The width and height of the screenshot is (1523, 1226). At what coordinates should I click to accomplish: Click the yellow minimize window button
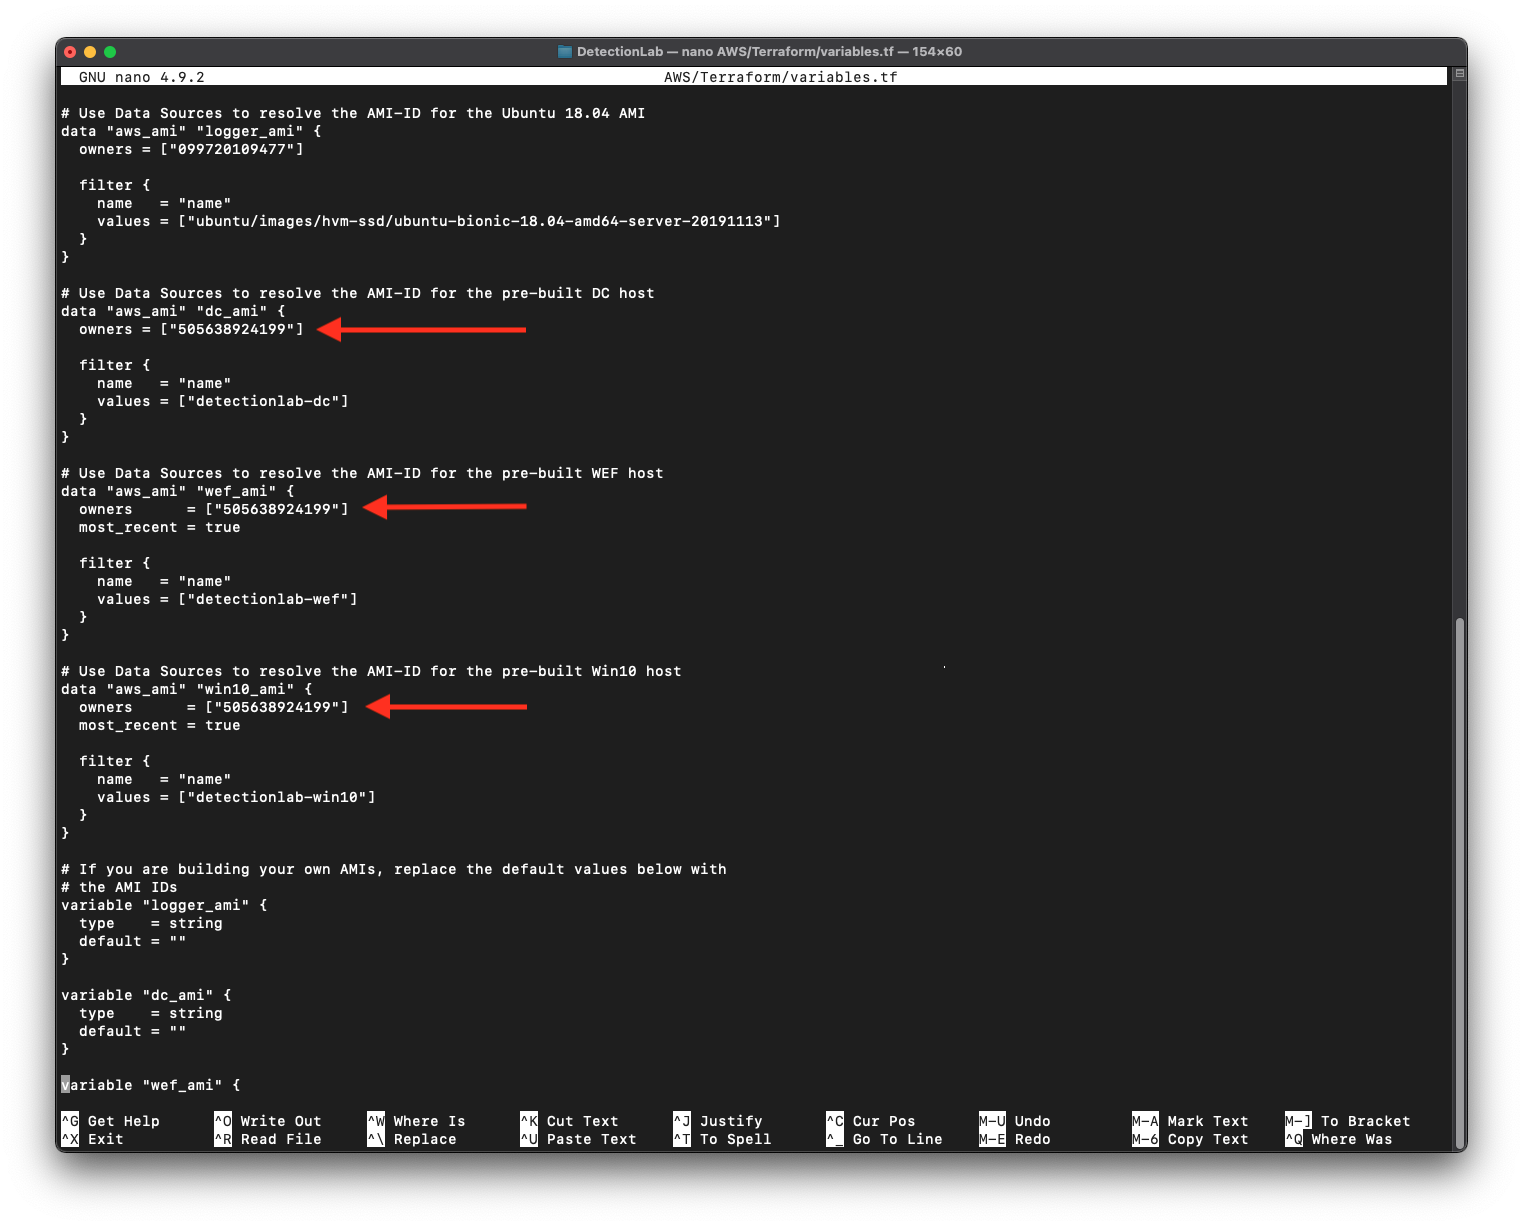pyautogui.click(x=90, y=52)
